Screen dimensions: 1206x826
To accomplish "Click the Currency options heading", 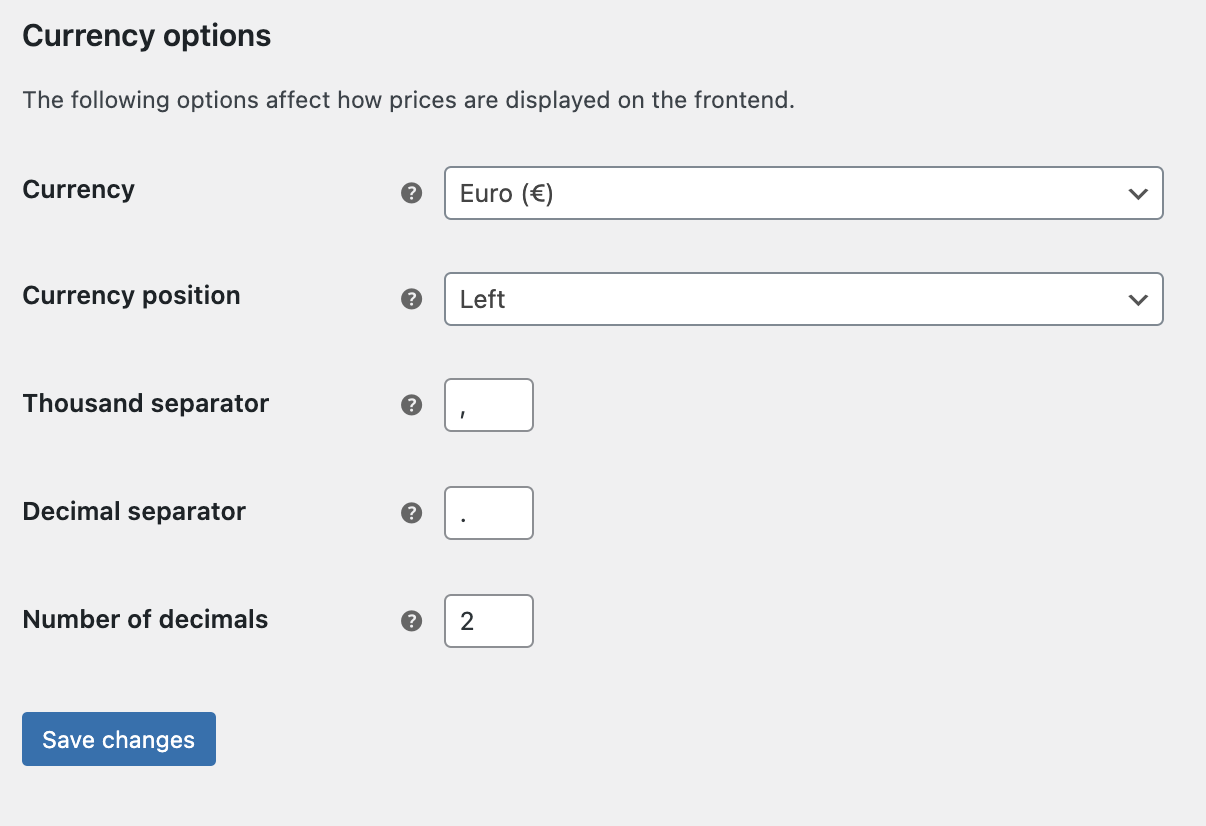I will pyautogui.click(x=146, y=35).
